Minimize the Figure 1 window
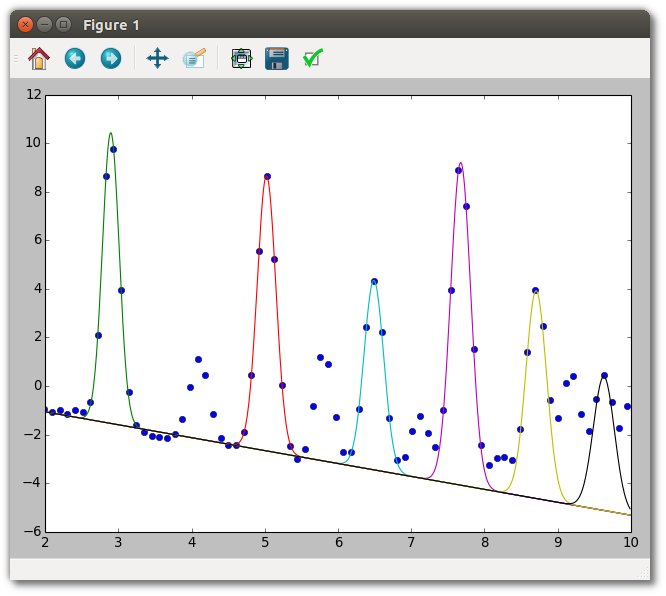Screen dimensions: 666x596 click(x=44, y=25)
